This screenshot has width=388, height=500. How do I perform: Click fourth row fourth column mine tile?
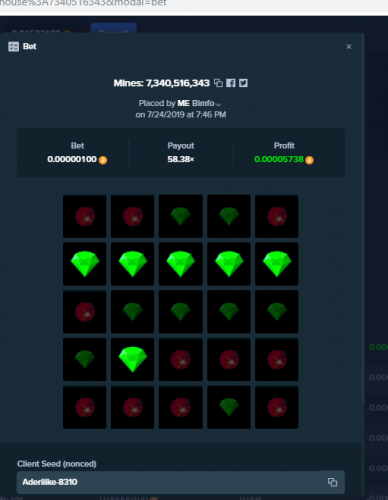[x=229, y=359]
